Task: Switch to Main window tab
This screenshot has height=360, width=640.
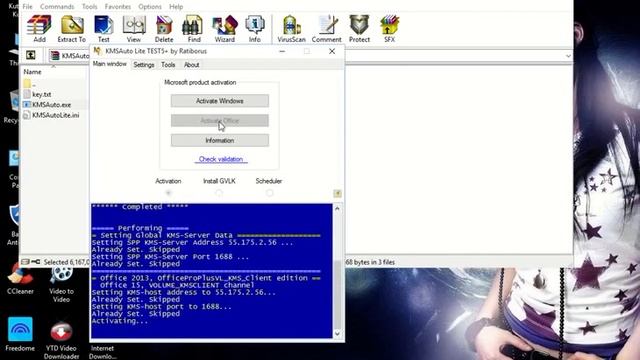Action: tap(109, 64)
